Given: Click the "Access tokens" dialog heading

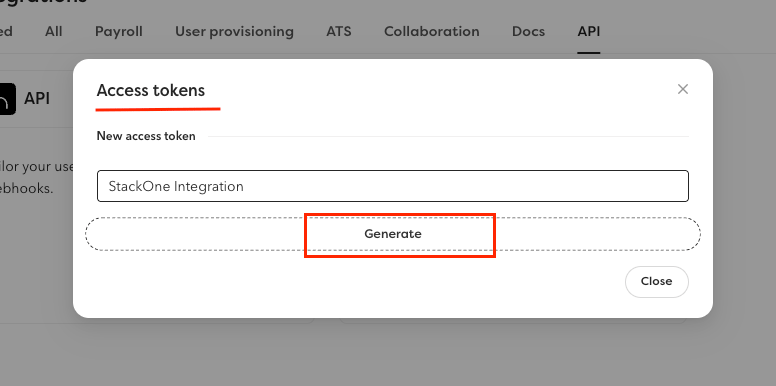Looking at the screenshot, I should (150, 91).
